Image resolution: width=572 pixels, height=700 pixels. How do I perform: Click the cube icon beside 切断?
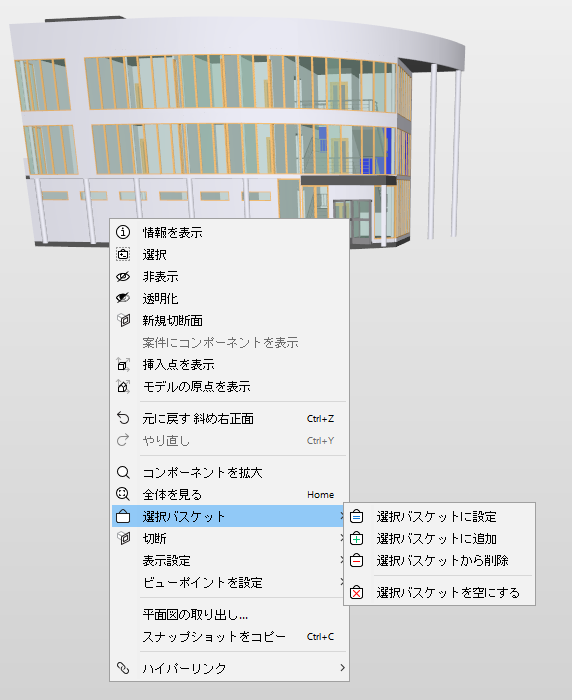[123, 538]
